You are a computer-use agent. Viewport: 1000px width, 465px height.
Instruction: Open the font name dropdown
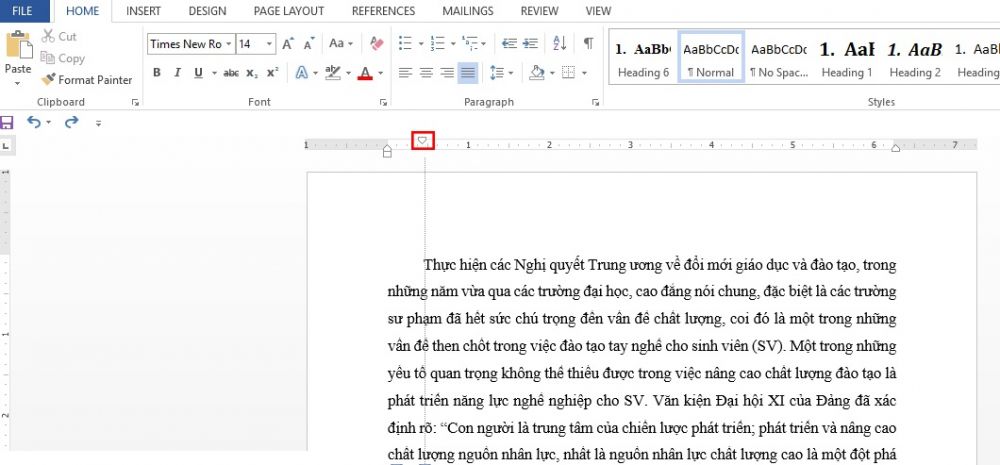[x=229, y=44]
